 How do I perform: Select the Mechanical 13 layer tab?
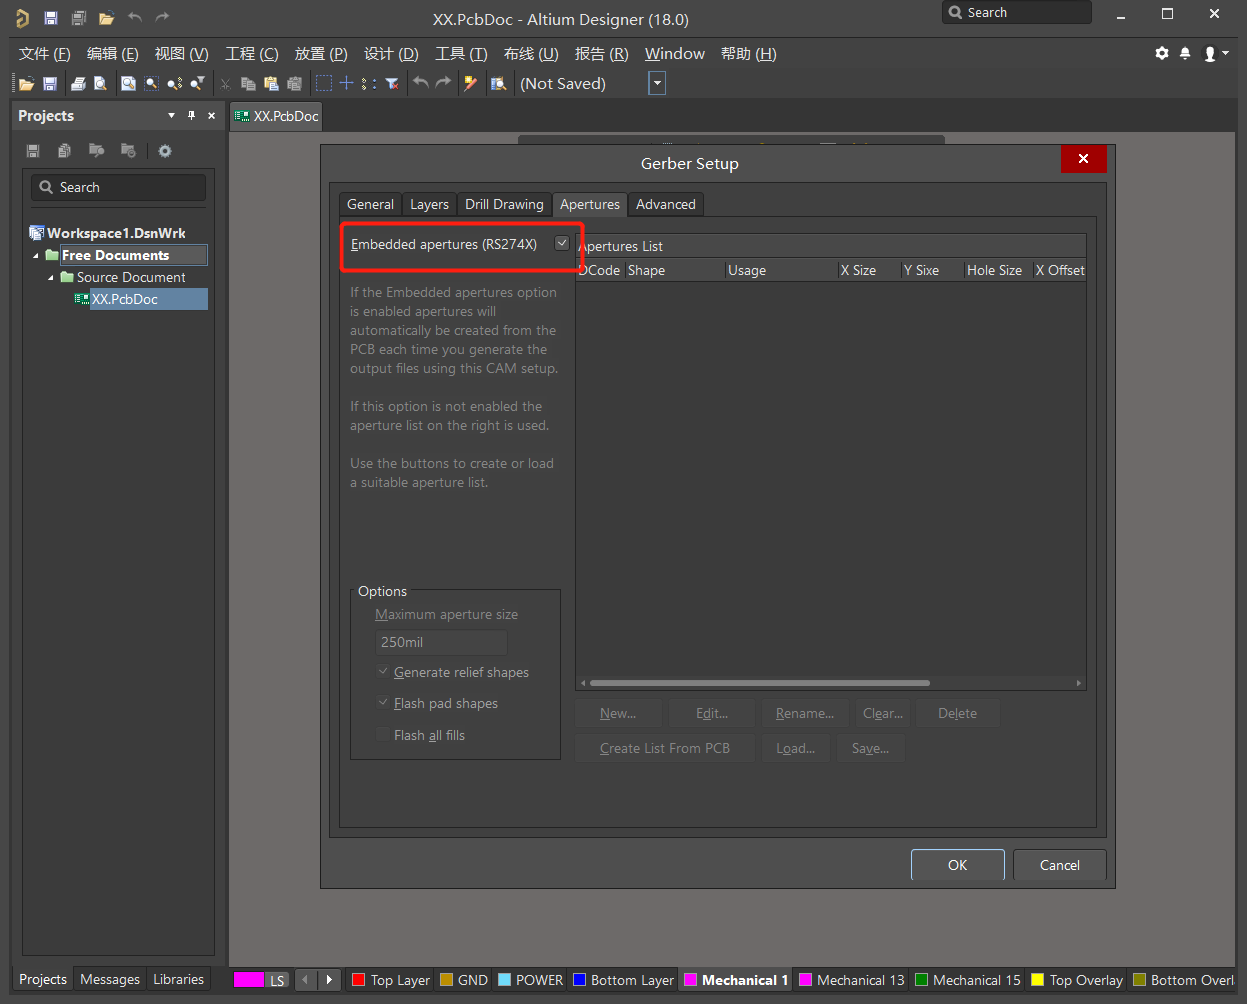(x=852, y=980)
